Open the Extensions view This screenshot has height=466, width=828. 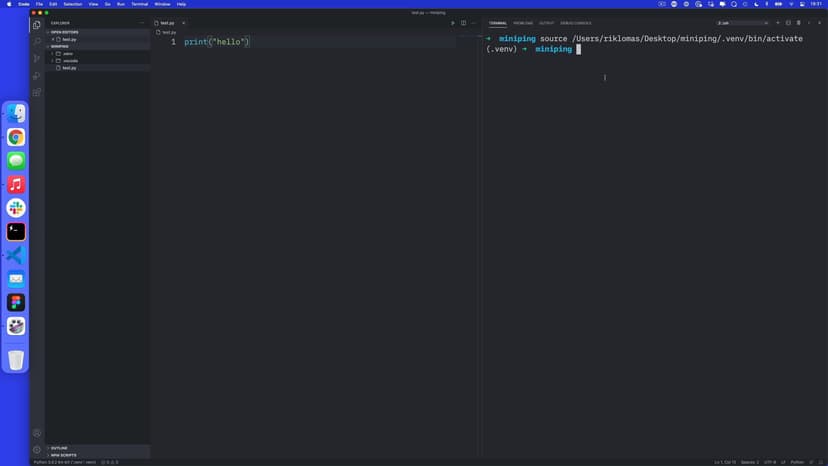(37, 93)
